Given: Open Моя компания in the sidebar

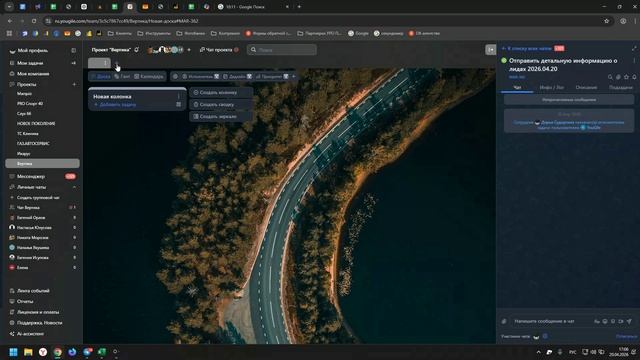Looking at the screenshot, I should click(33, 74).
